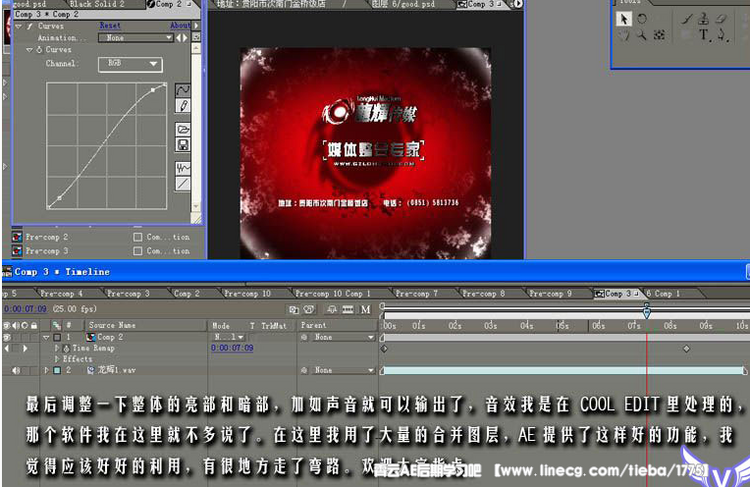Select the Pan Behind tool
This screenshot has width=750, height=487.
tap(659, 35)
